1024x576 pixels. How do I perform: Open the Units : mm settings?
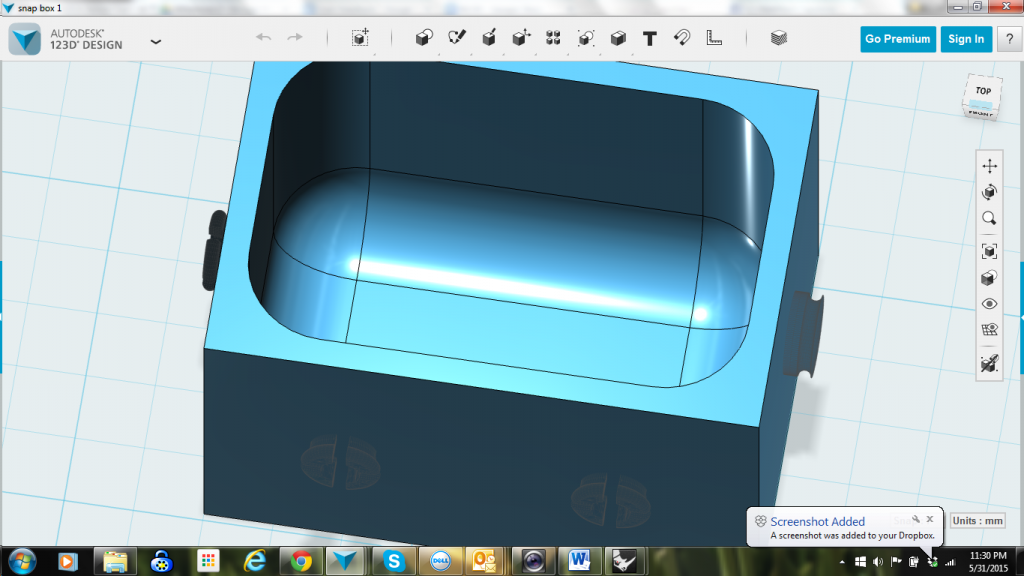977,521
